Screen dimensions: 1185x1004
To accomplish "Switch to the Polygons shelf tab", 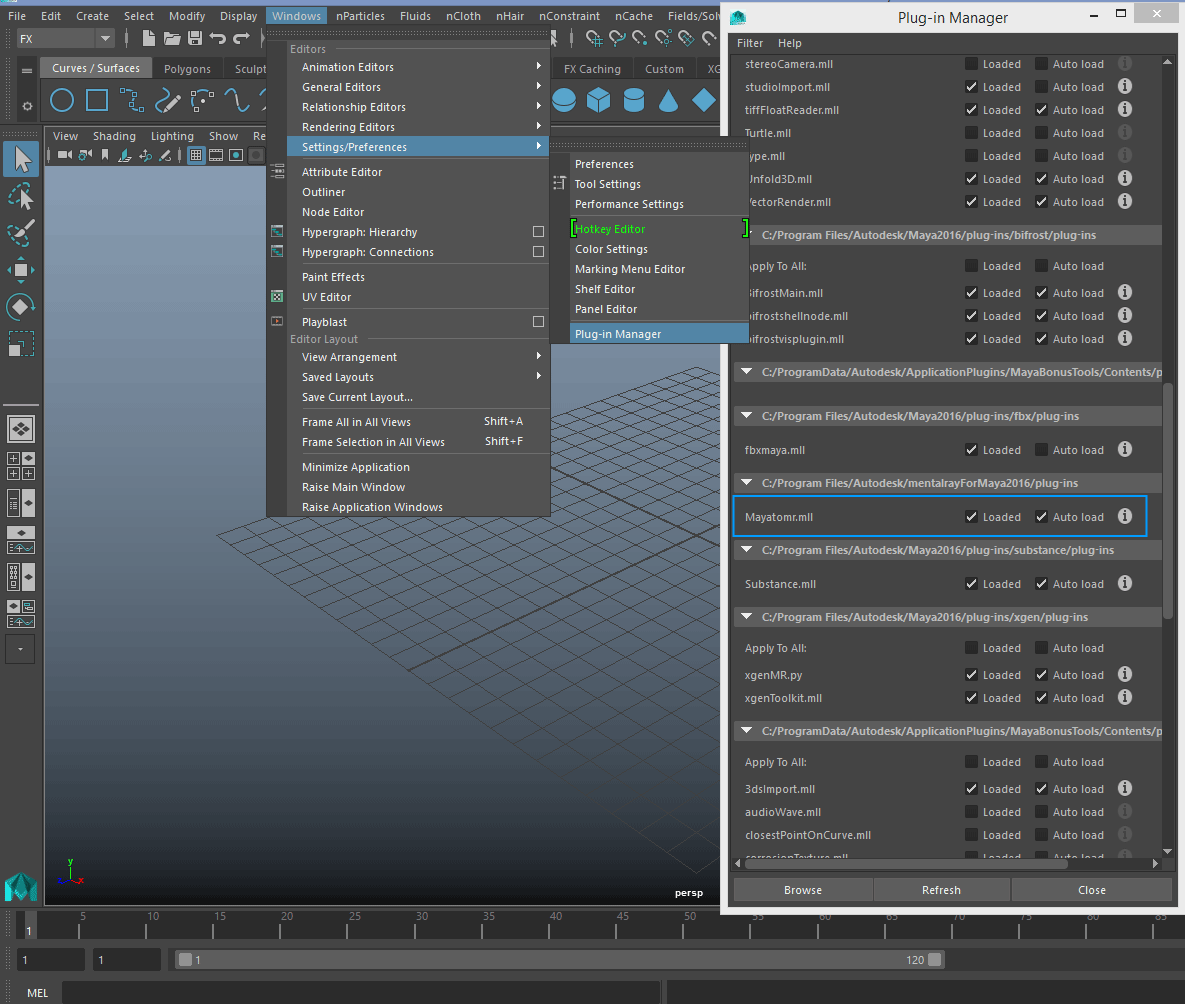I will [187, 69].
